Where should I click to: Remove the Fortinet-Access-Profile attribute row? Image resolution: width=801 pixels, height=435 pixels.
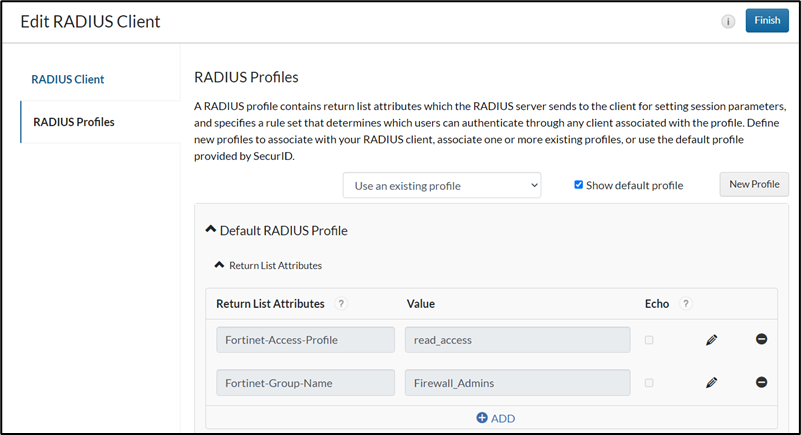coord(761,340)
